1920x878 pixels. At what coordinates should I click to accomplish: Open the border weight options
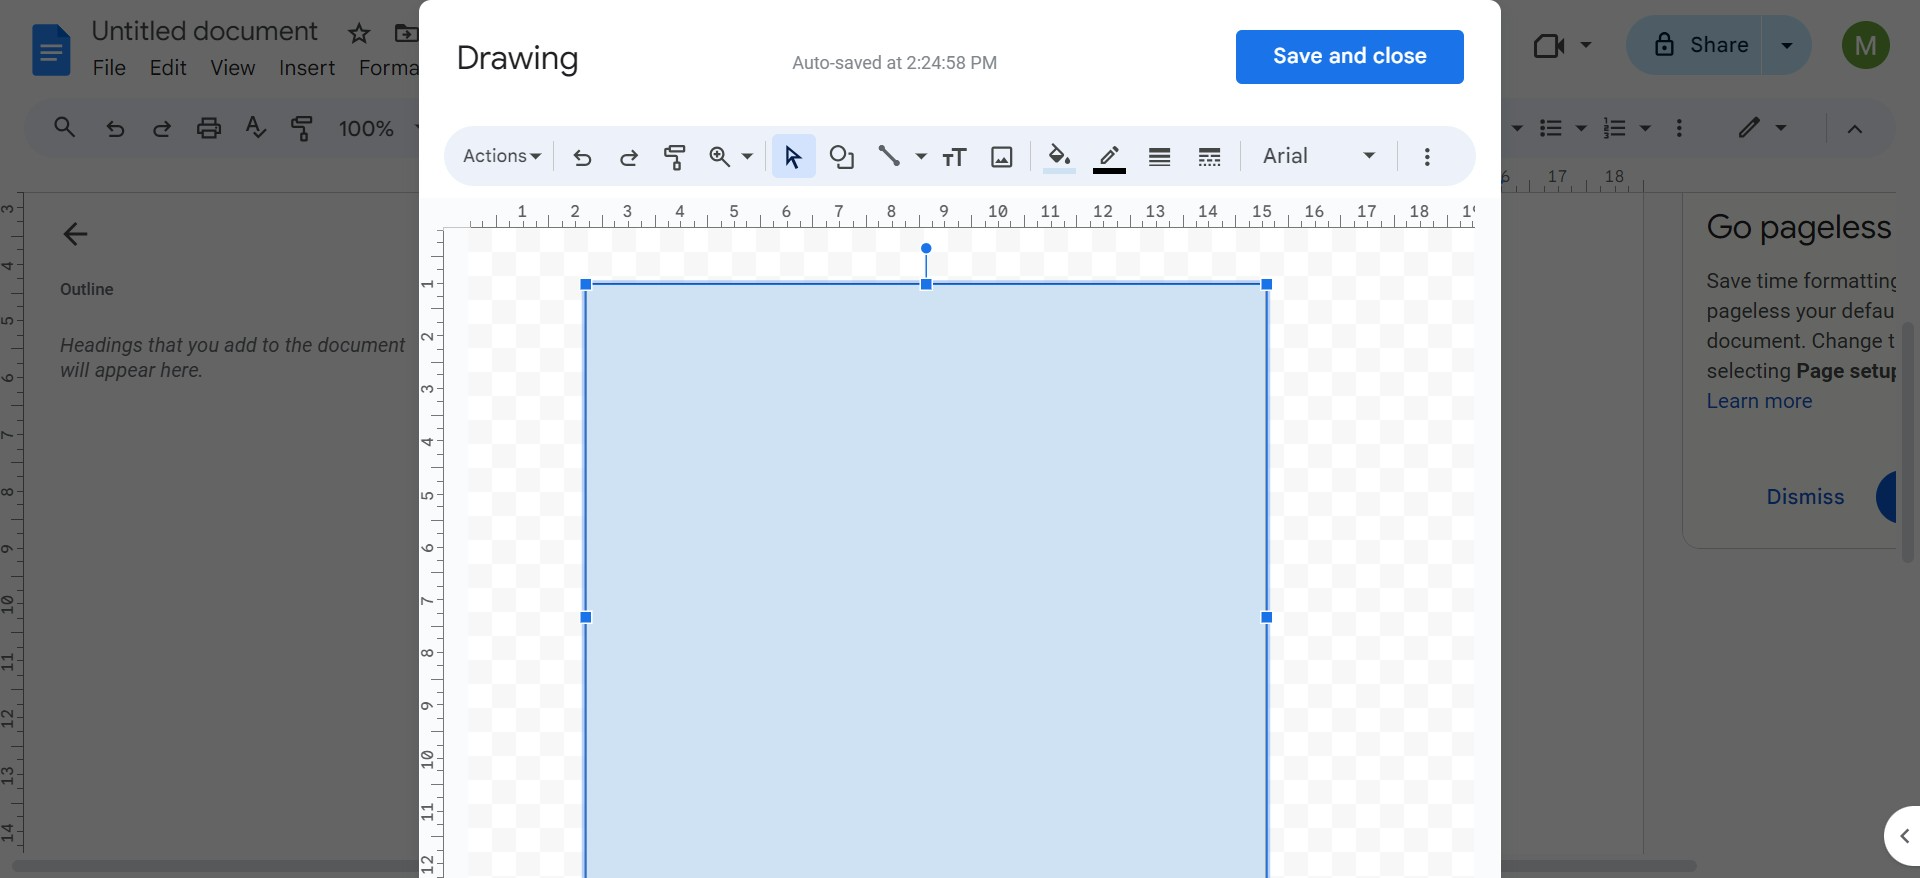point(1159,157)
